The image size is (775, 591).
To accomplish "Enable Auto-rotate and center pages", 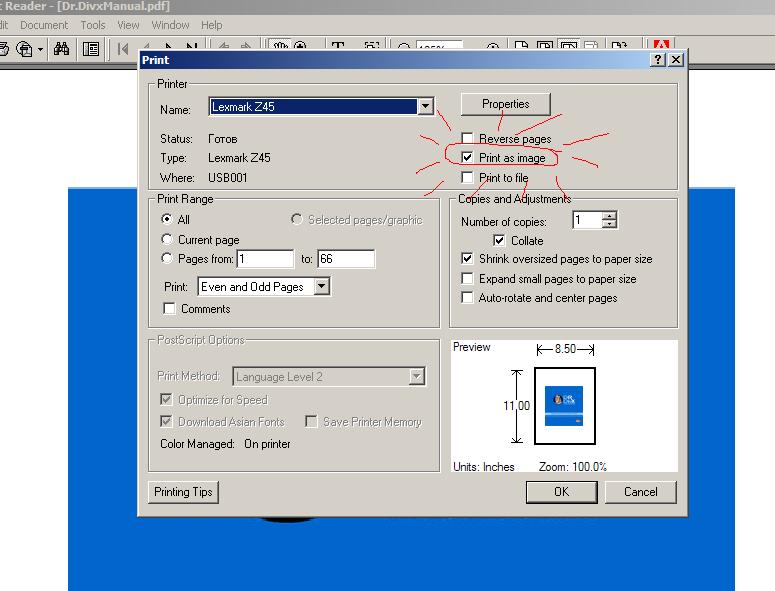I will [467, 297].
